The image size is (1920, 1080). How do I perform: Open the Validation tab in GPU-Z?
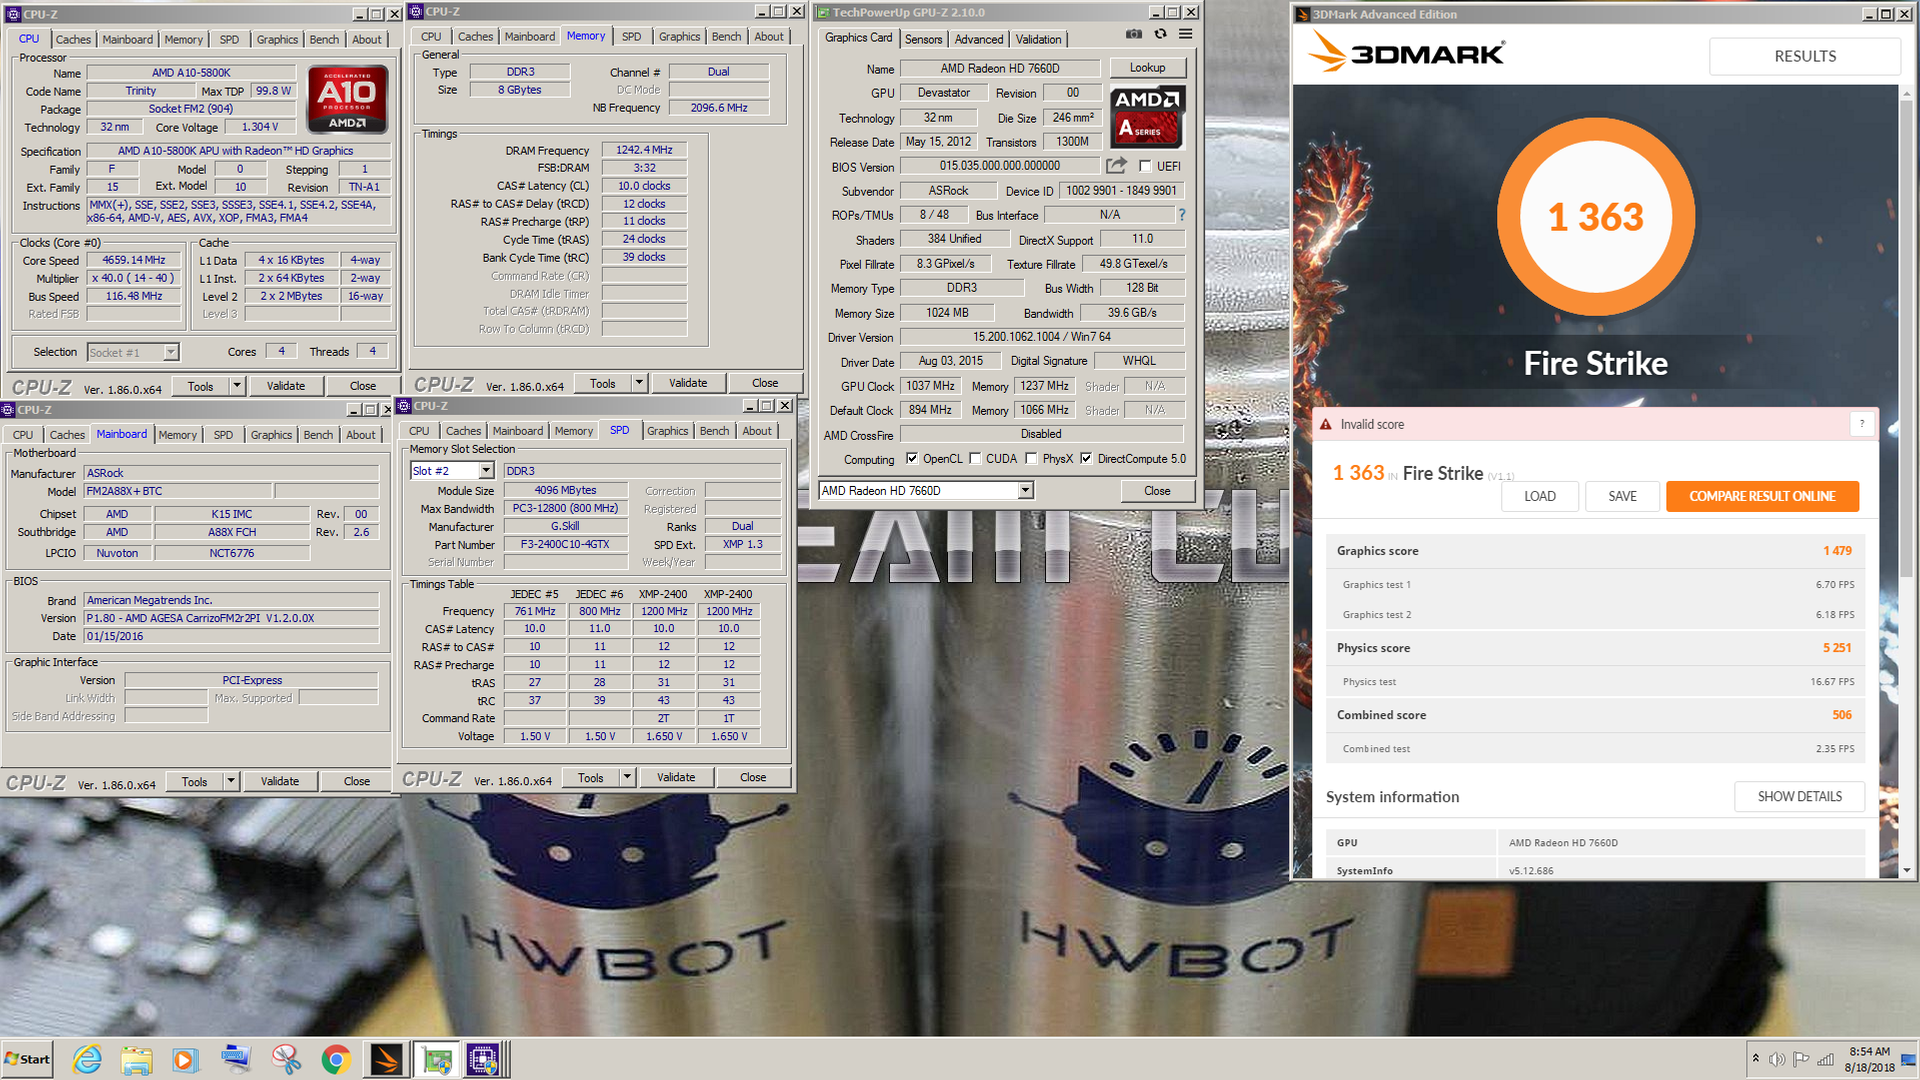[1038, 39]
